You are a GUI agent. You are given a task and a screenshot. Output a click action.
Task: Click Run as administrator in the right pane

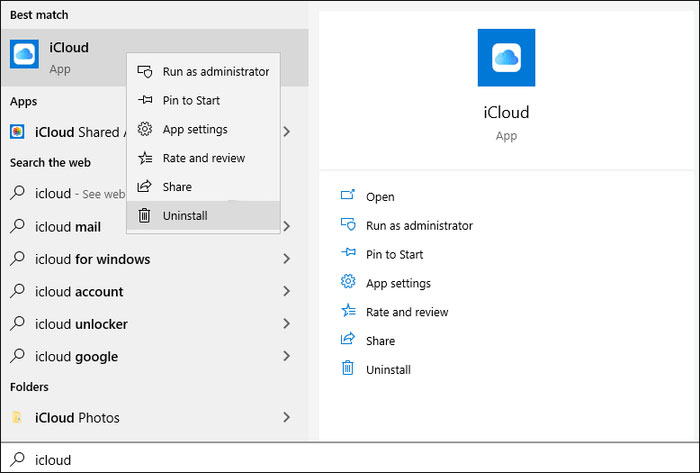pyautogui.click(x=419, y=226)
